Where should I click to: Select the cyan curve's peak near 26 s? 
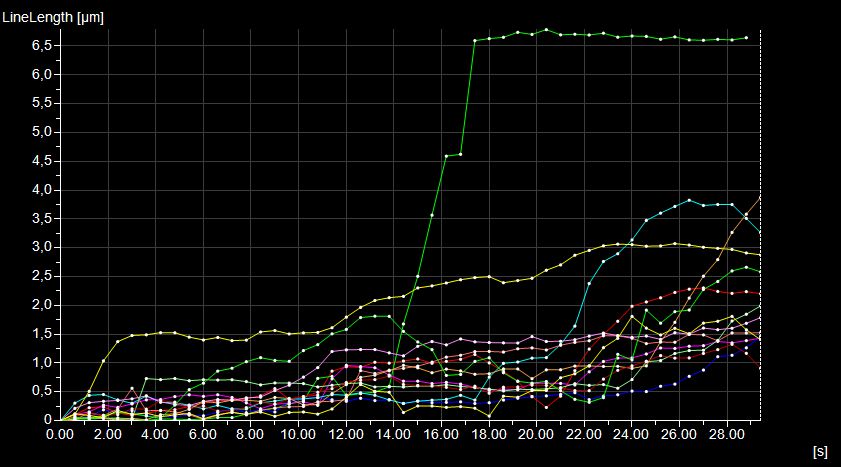point(689,200)
